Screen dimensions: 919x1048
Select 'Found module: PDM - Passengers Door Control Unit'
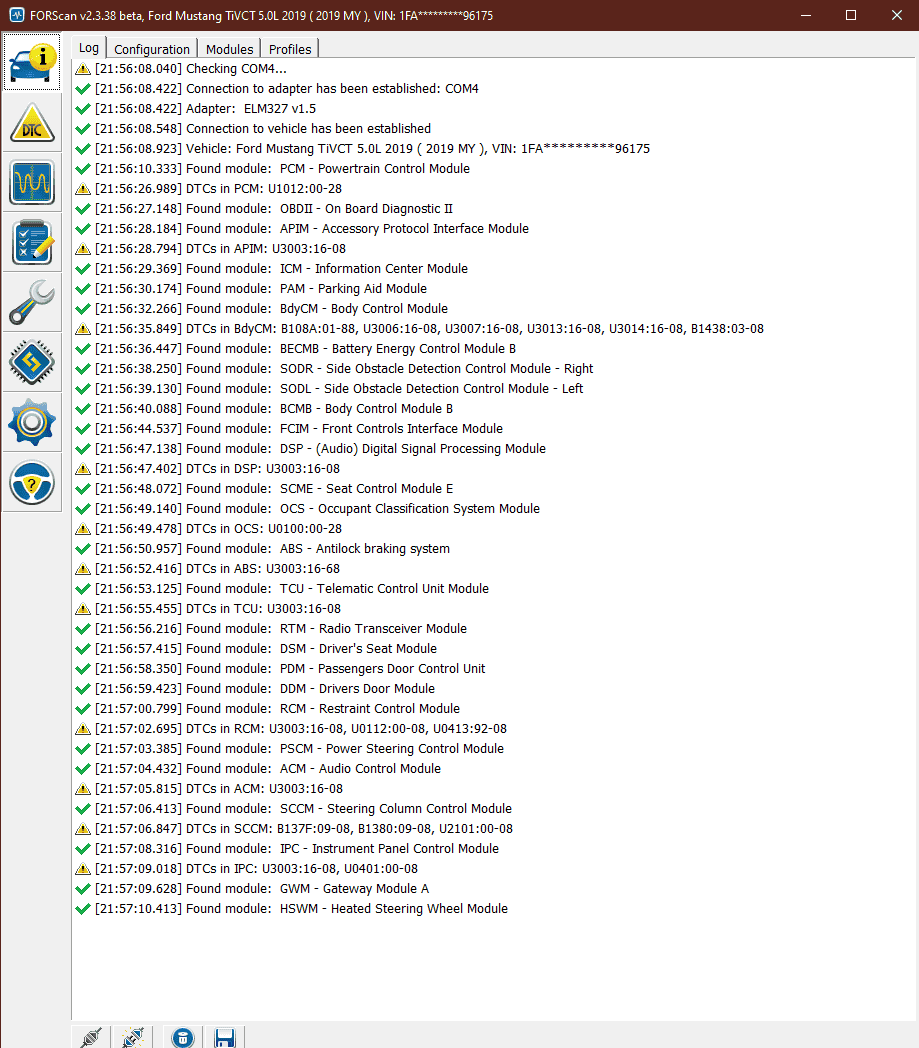click(280, 670)
